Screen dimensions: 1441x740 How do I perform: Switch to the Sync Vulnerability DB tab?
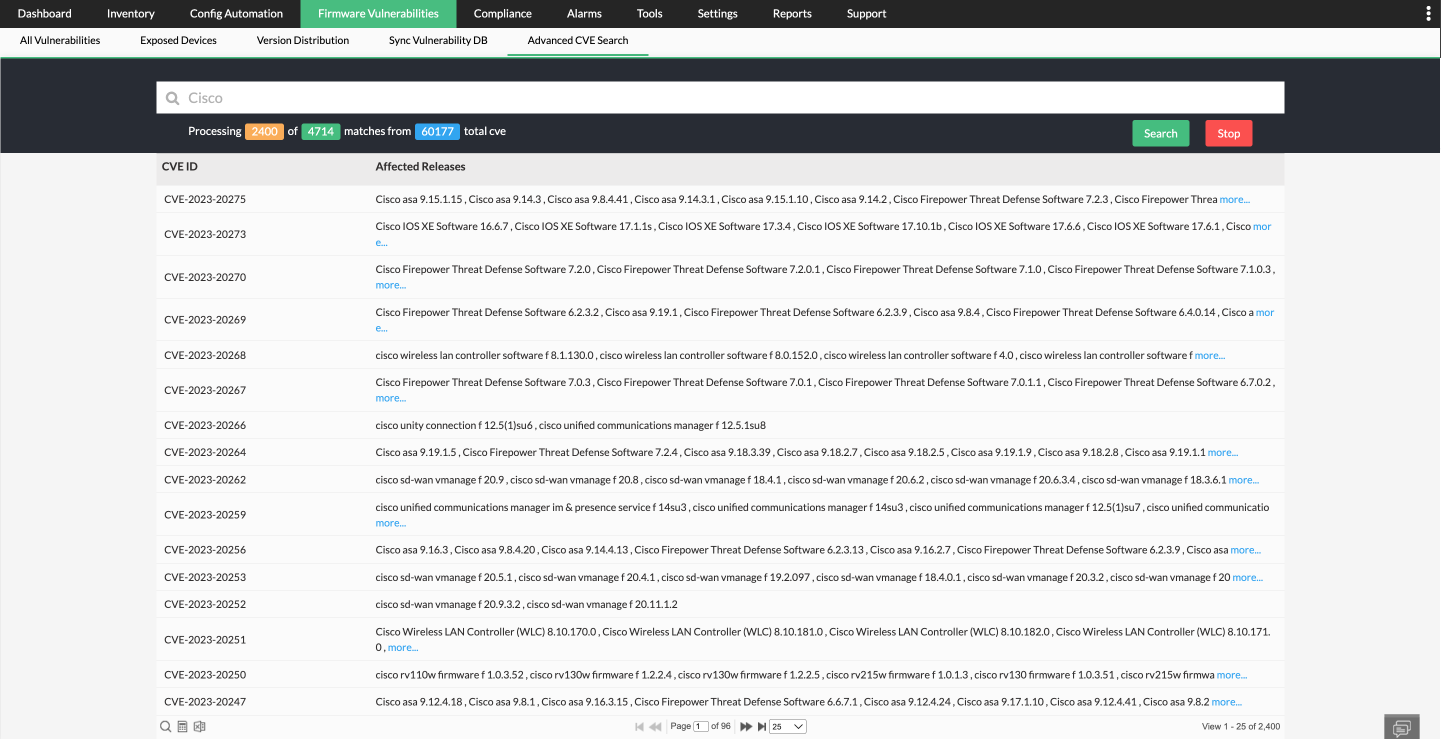(438, 41)
